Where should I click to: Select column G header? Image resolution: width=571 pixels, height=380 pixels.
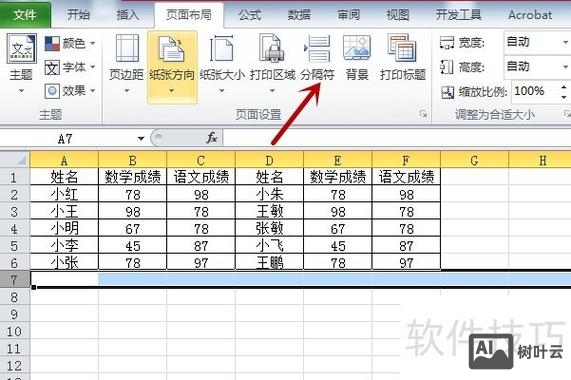click(474, 160)
